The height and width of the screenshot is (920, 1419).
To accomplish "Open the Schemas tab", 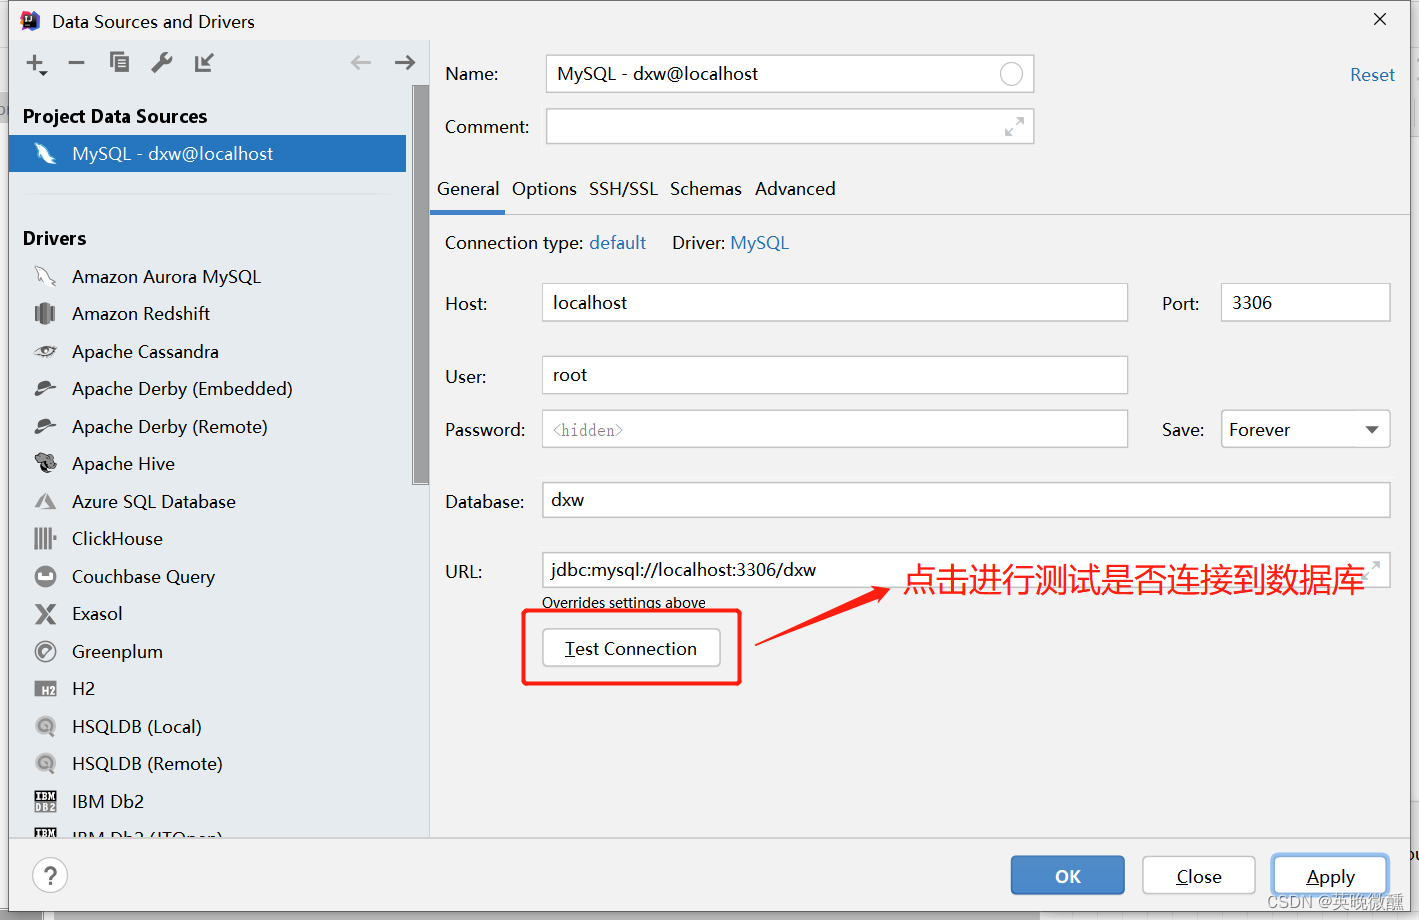I will pyautogui.click(x=706, y=189).
